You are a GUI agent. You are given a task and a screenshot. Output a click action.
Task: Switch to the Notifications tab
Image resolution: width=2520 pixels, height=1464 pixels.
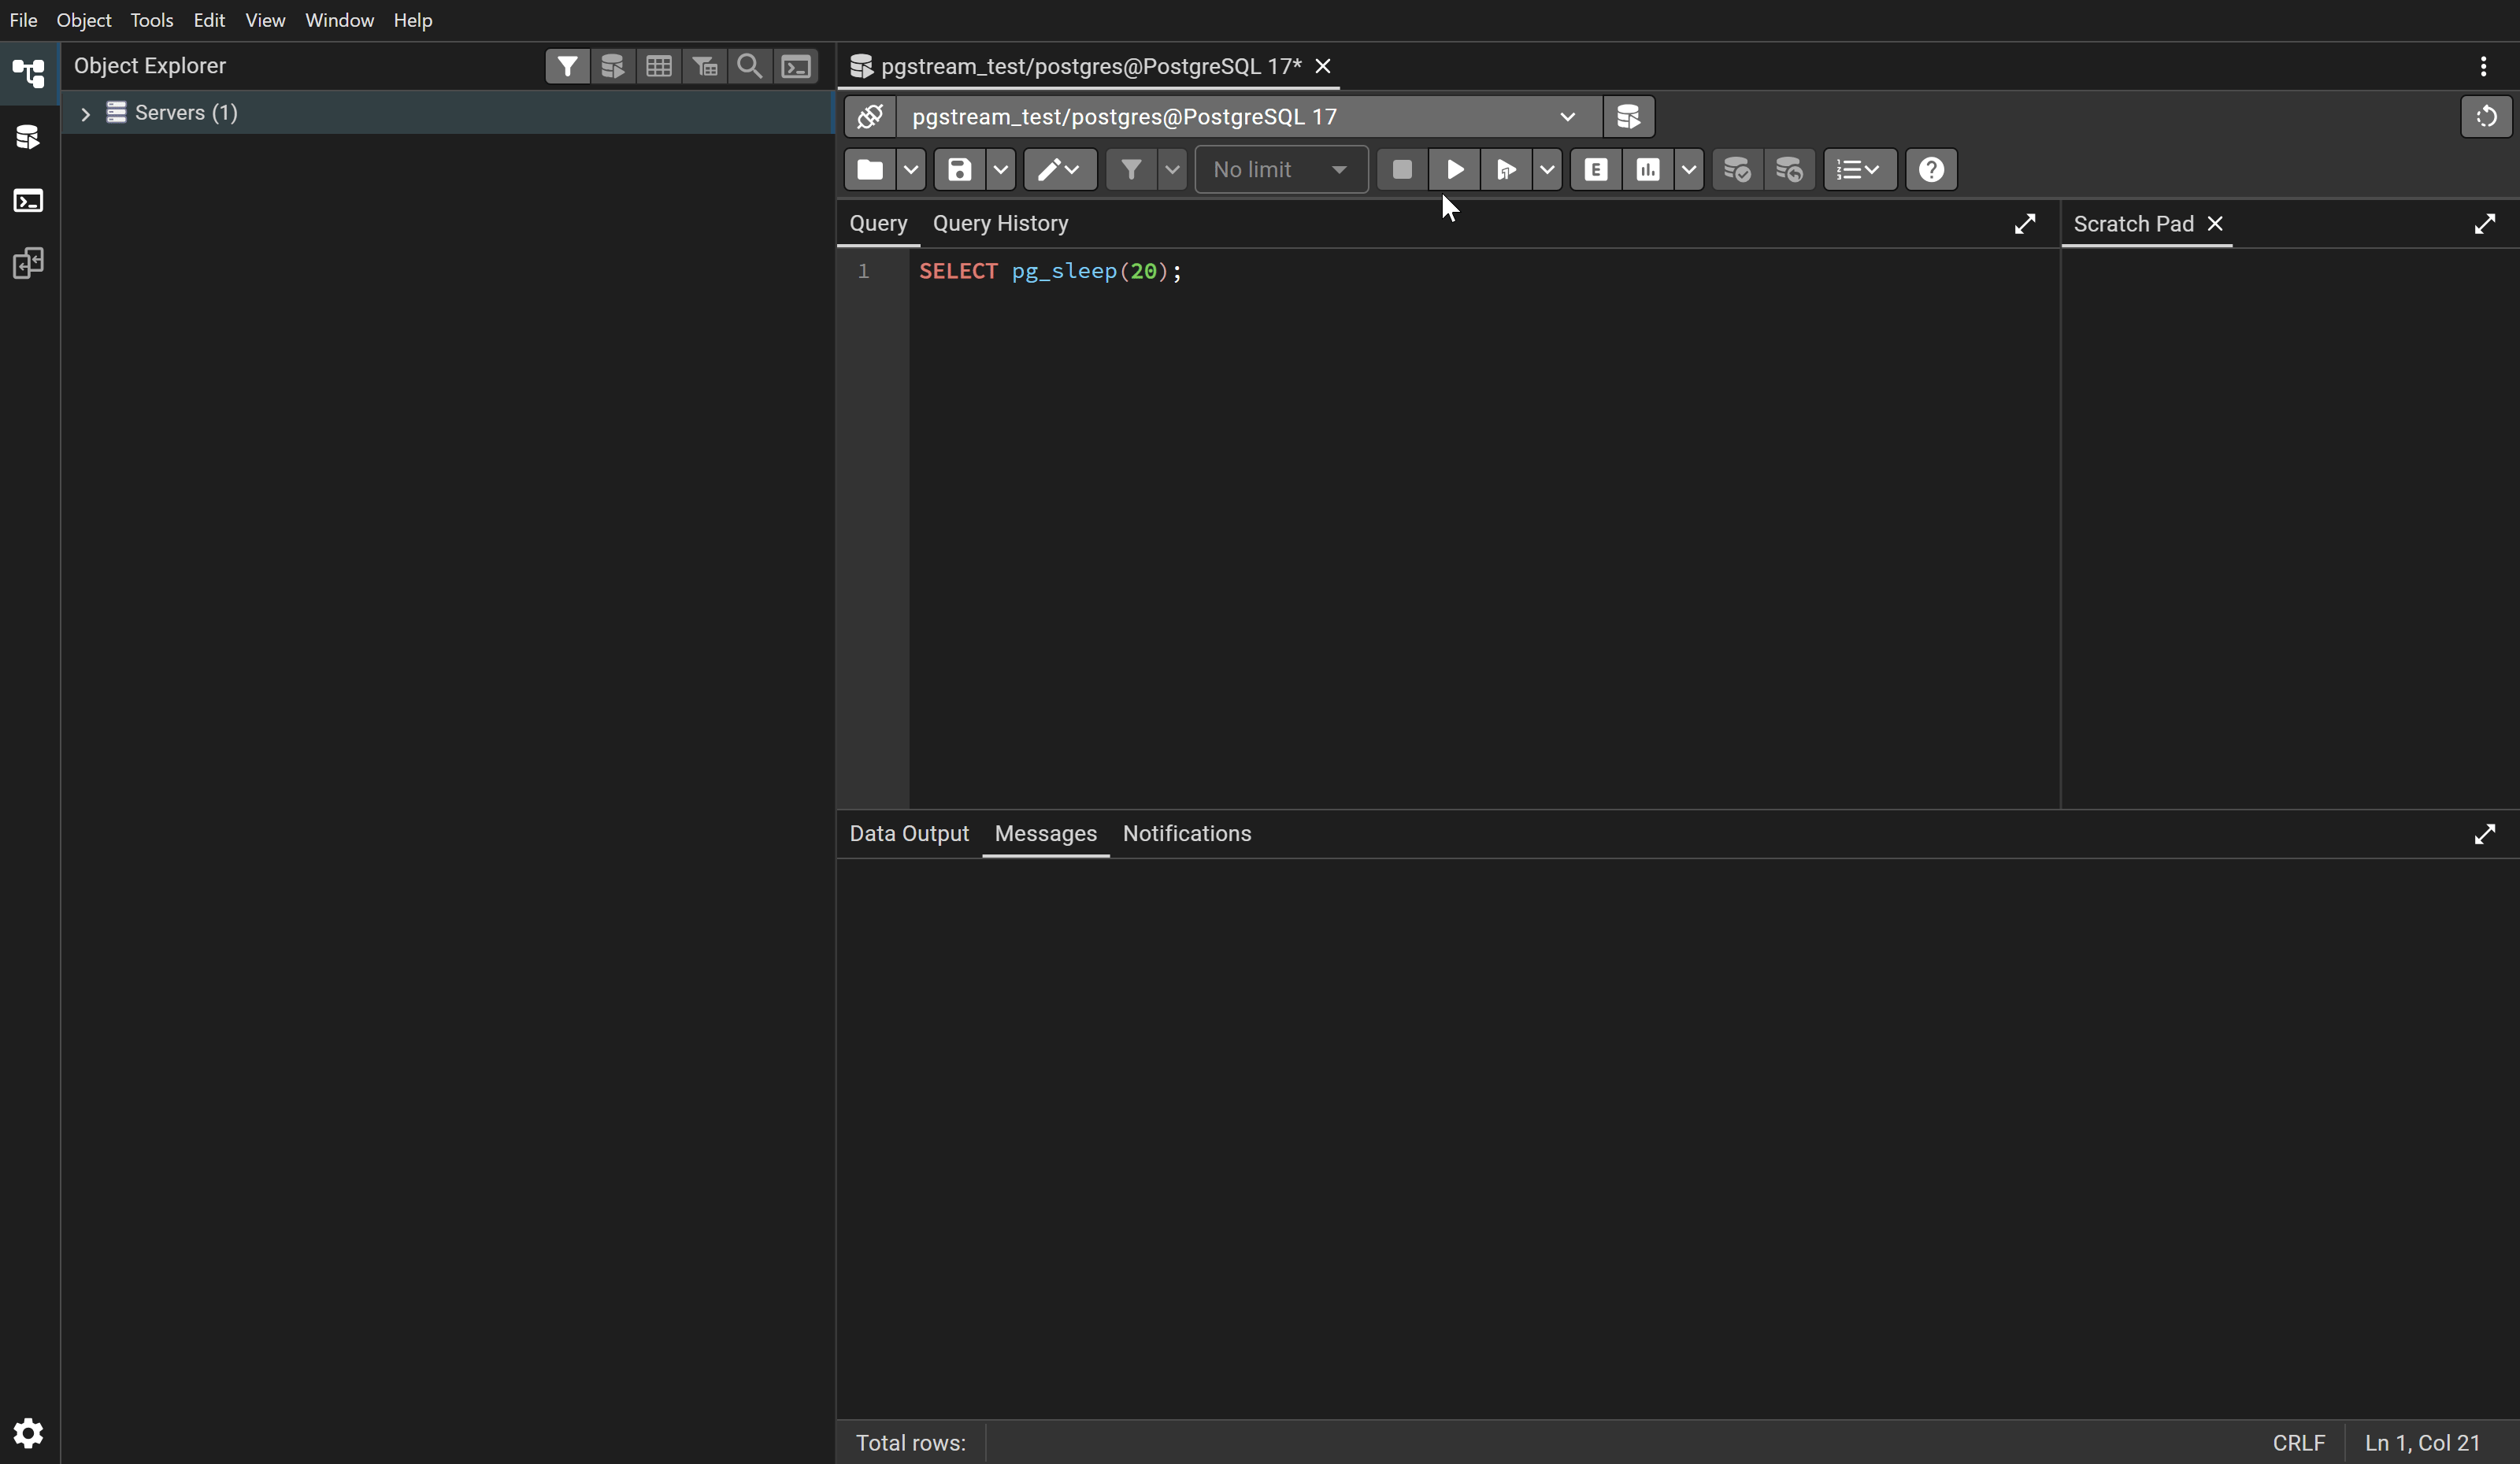[x=1187, y=834]
